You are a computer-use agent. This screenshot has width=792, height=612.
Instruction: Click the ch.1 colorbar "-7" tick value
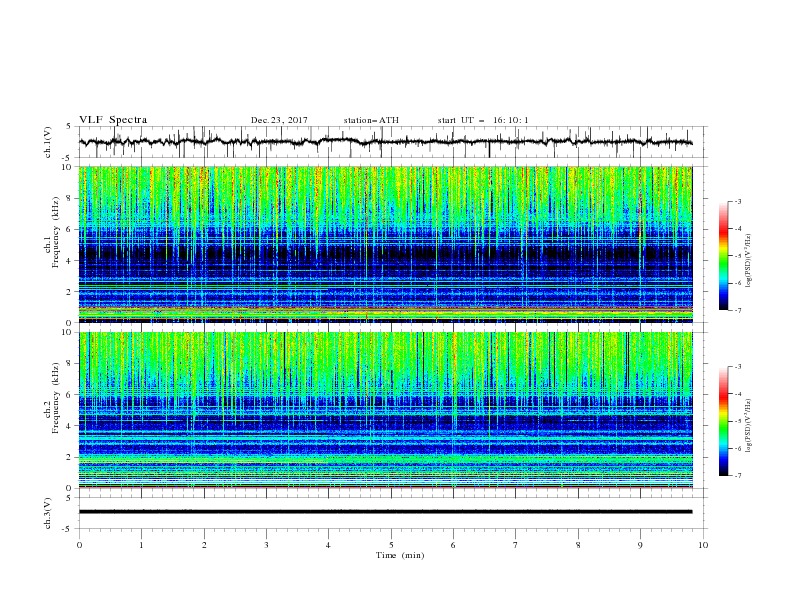coord(738,310)
